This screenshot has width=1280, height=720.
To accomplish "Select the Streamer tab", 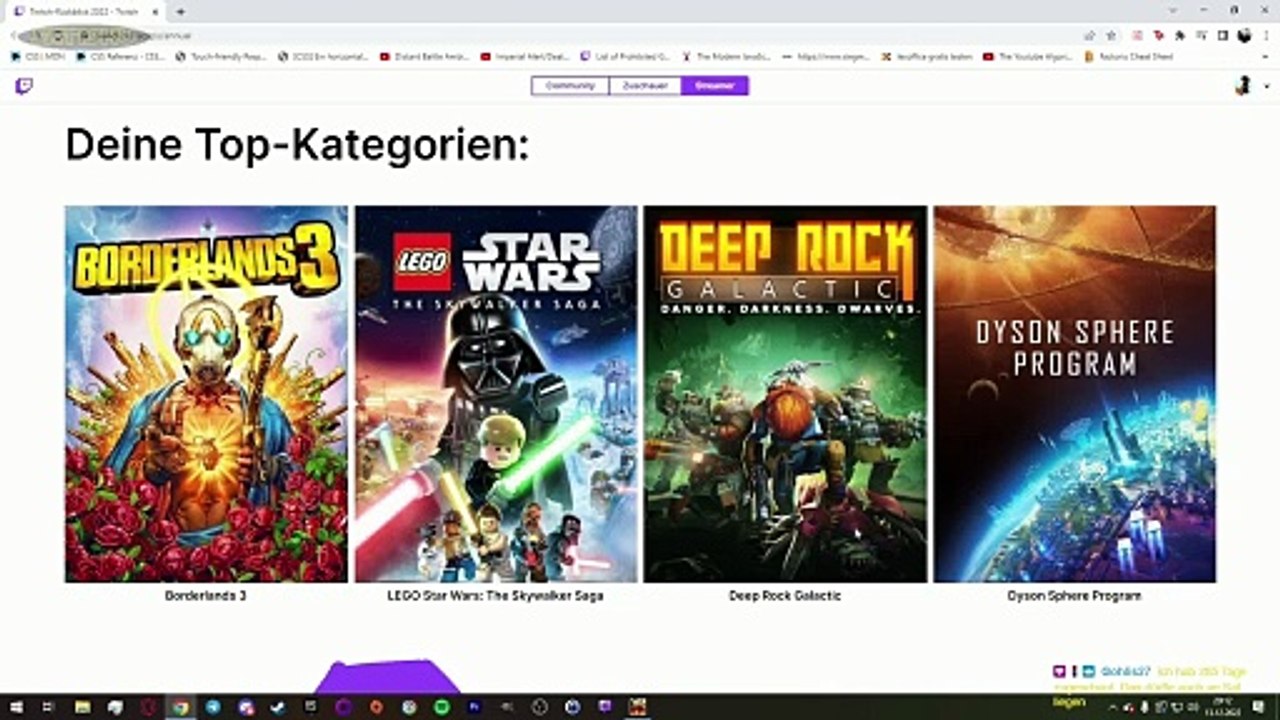I will pyautogui.click(x=715, y=86).
